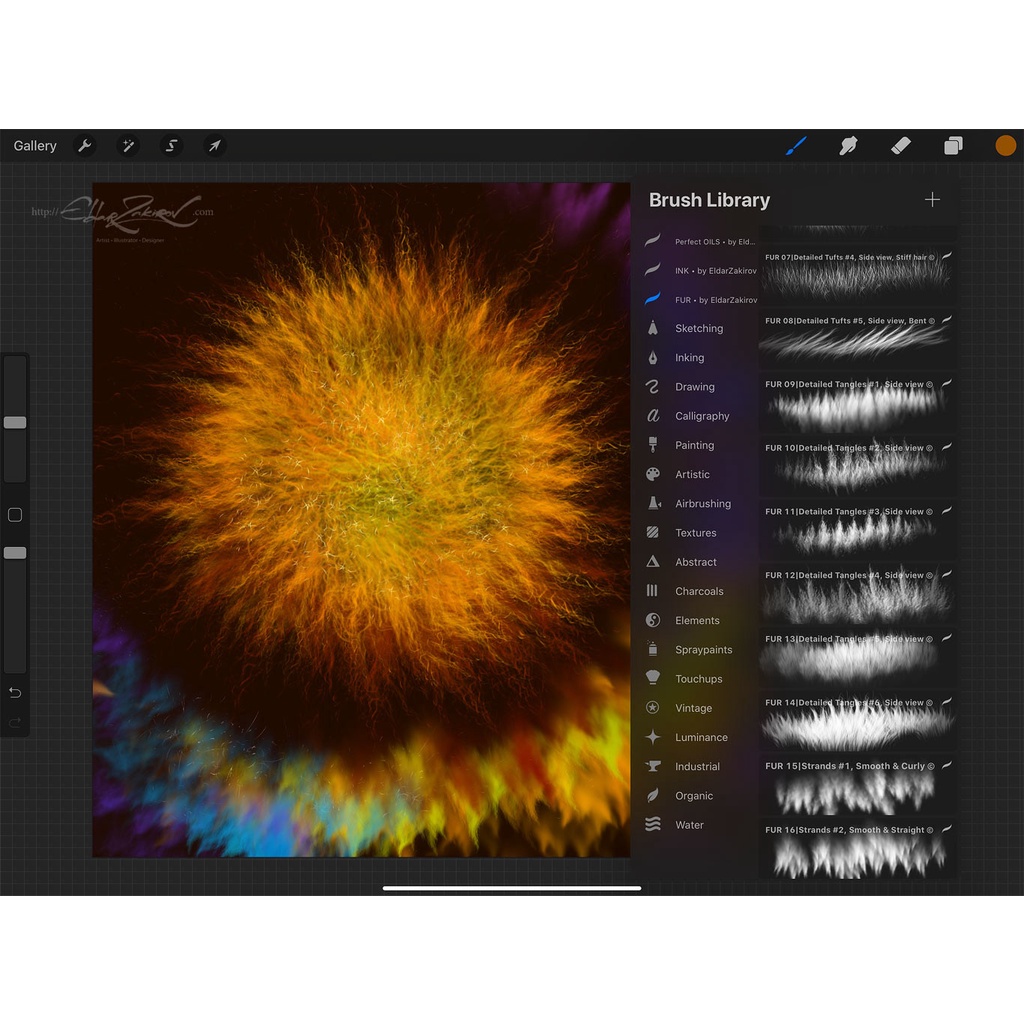Click the undo arrow on sidebar
1024x1024 pixels.
[15, 692]
